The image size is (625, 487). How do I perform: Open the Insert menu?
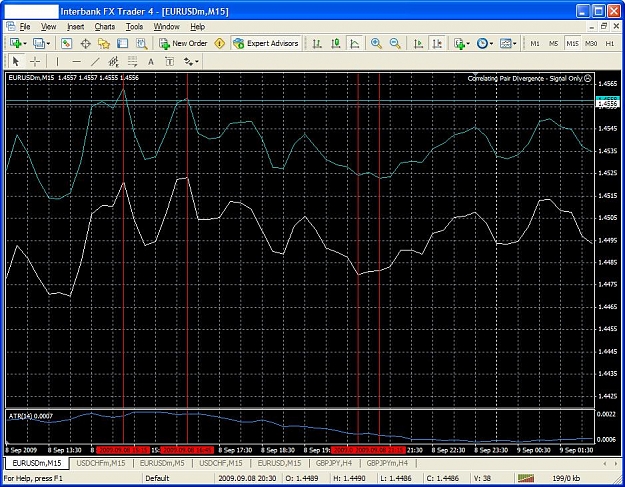(75, 27)
